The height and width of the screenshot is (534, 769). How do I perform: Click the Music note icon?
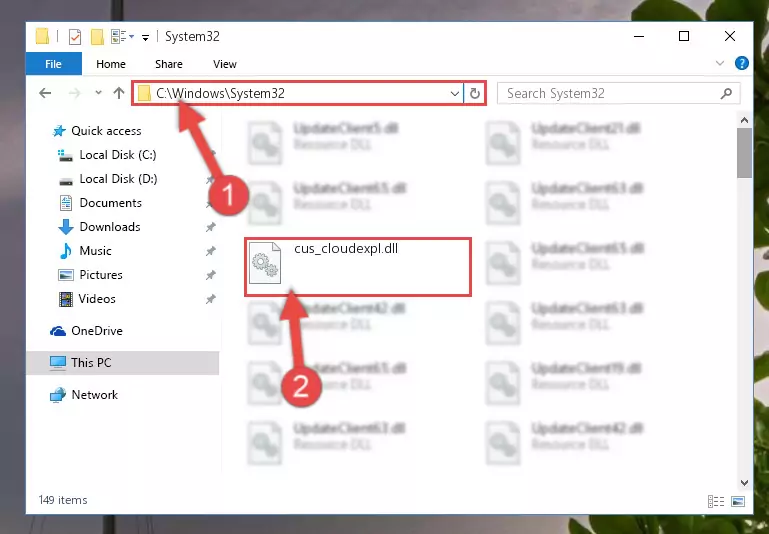[x=66, y=251]
